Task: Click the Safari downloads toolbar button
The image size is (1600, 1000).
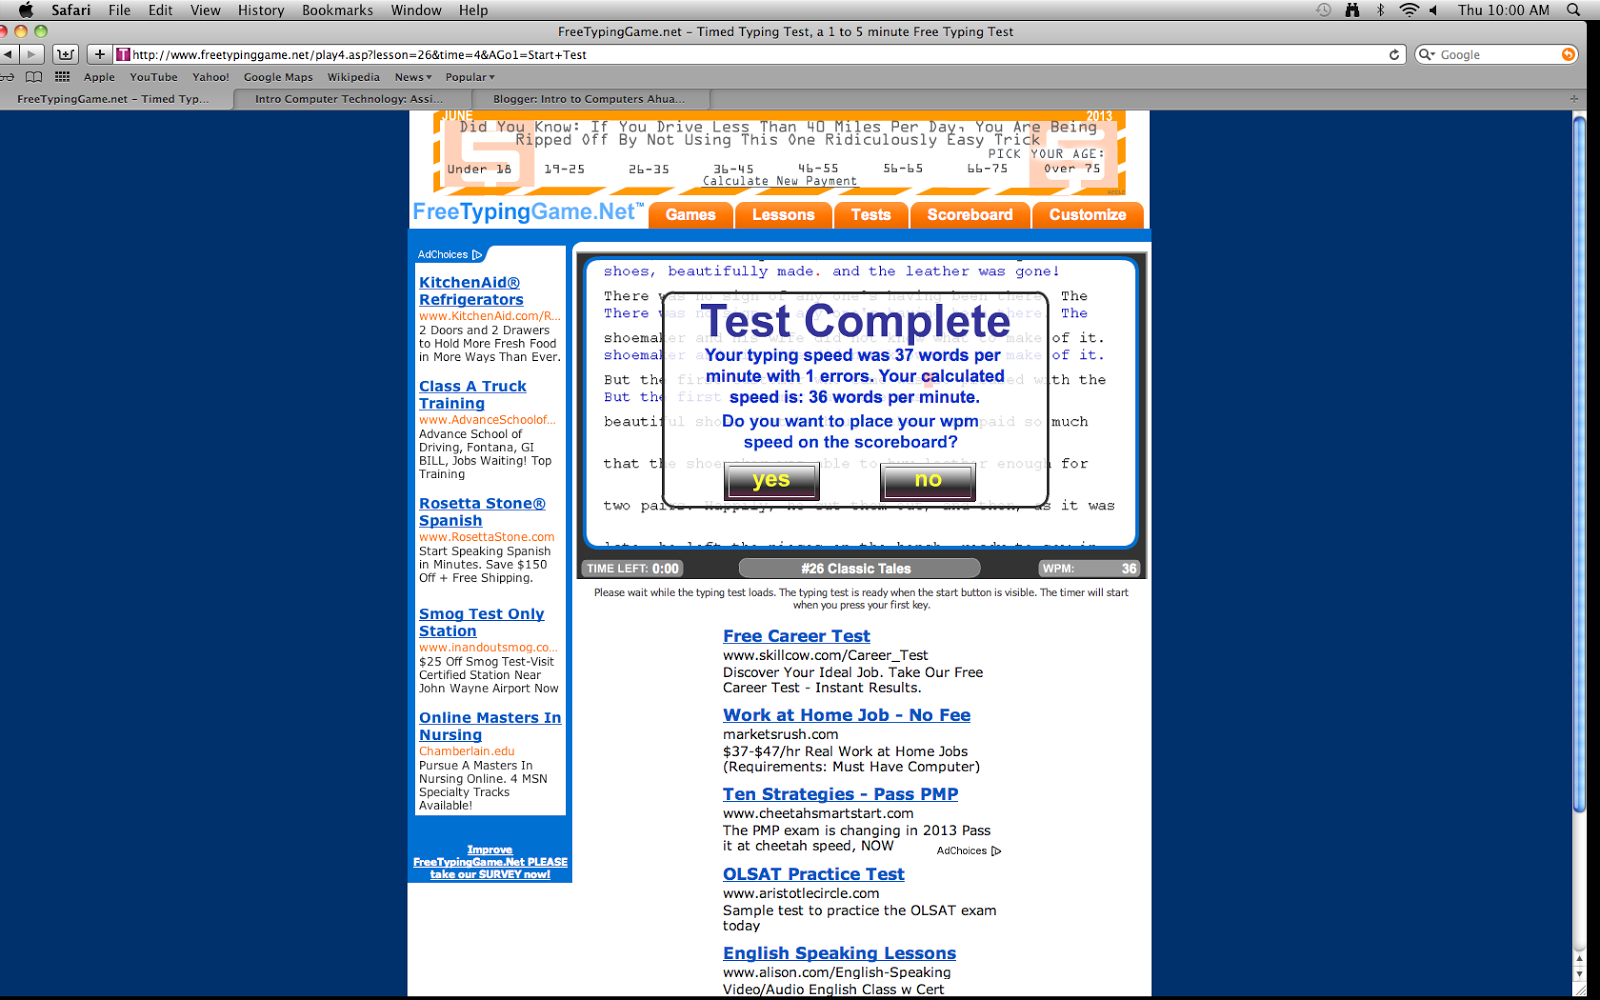Action: (65, 54)
